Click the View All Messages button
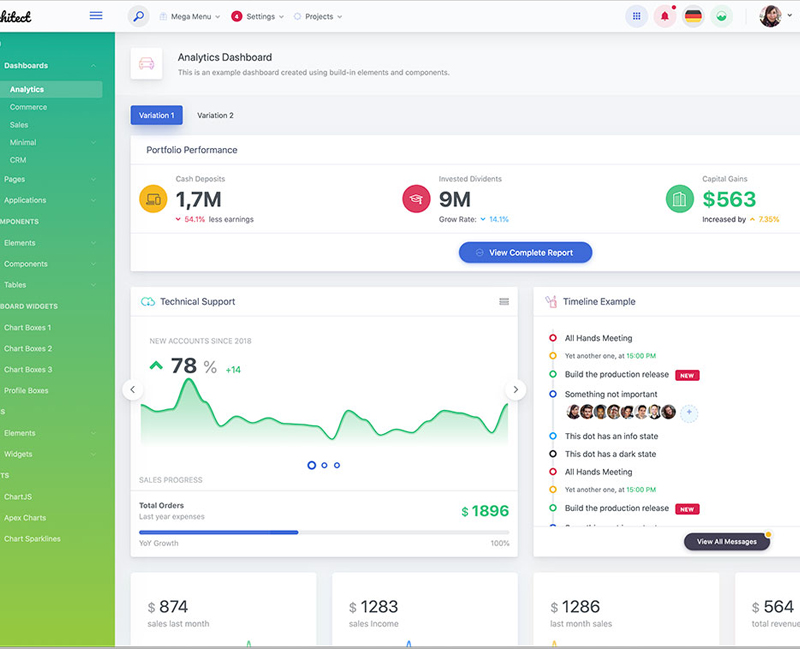This screenshot has height=649, width=800. point(726,542)
